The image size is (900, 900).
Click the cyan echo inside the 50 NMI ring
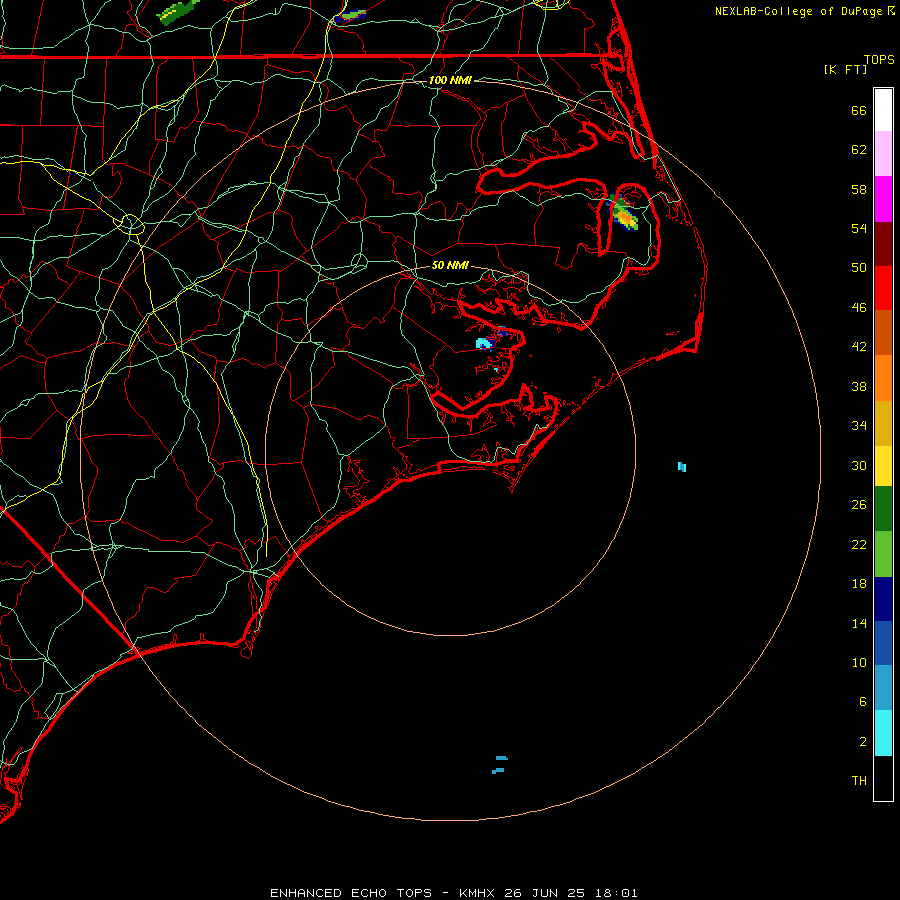(x=484, y=344)
